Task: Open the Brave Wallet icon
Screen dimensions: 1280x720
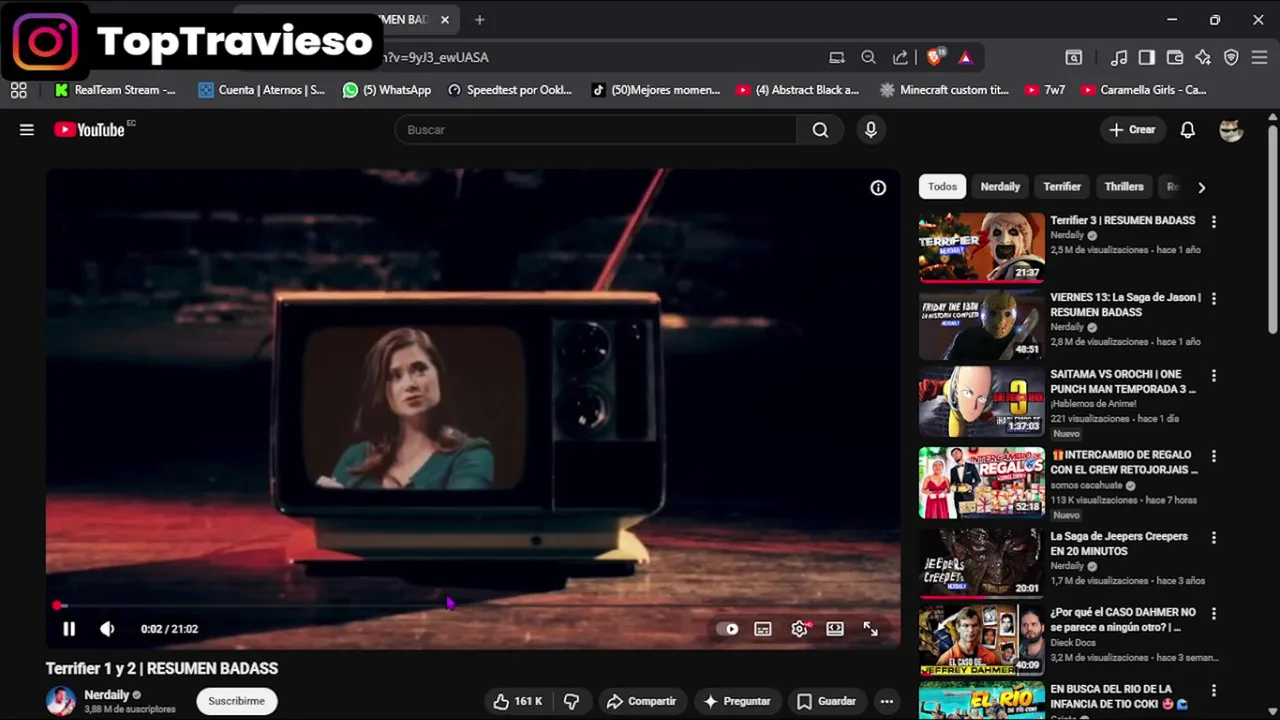Action: (1175, 58)
